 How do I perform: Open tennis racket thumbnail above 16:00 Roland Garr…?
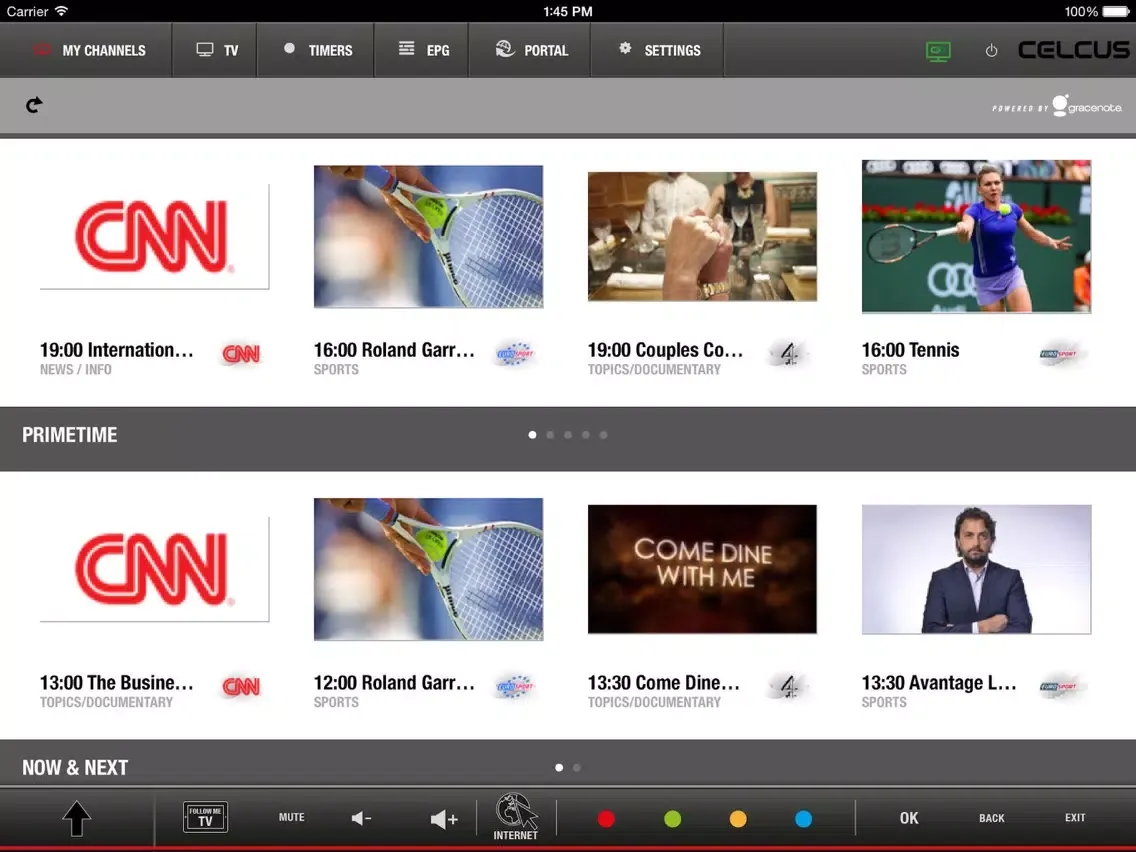click(428, 236)
